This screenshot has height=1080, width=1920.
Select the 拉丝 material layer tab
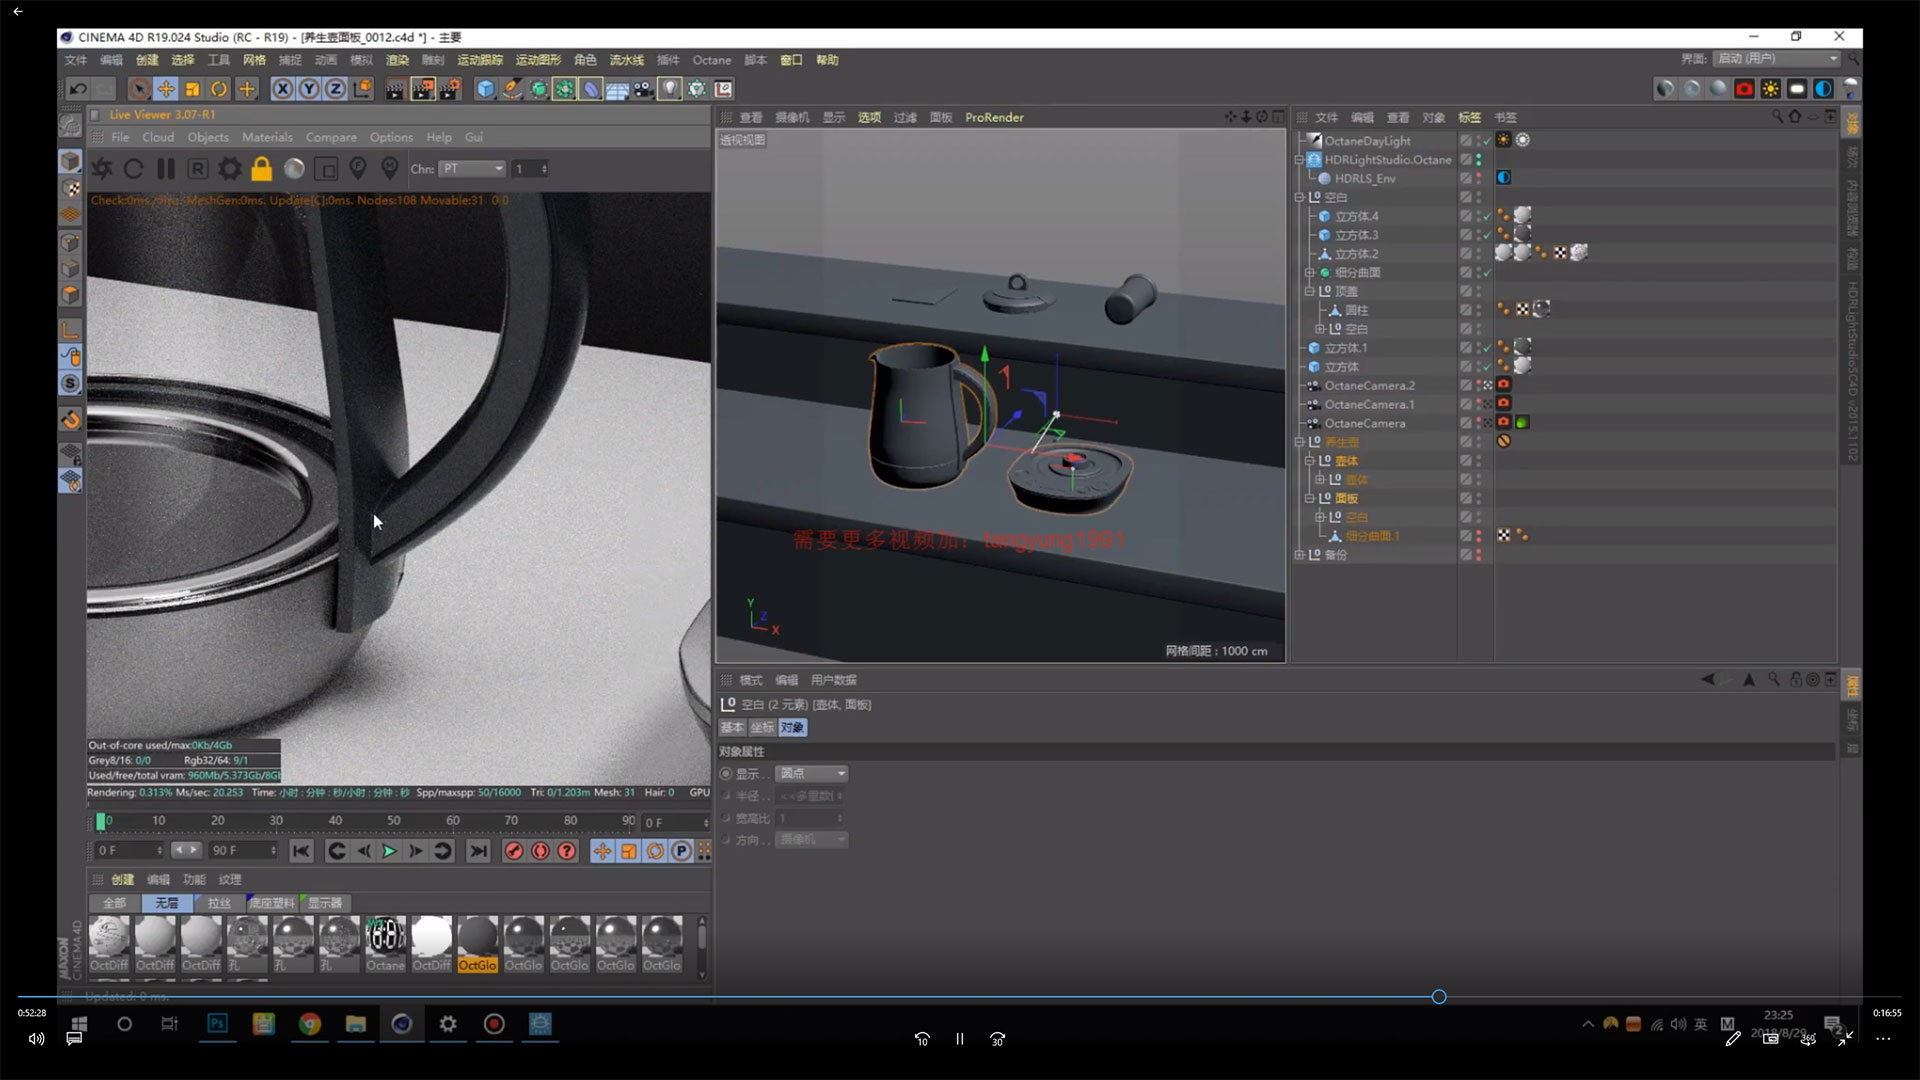219,903
